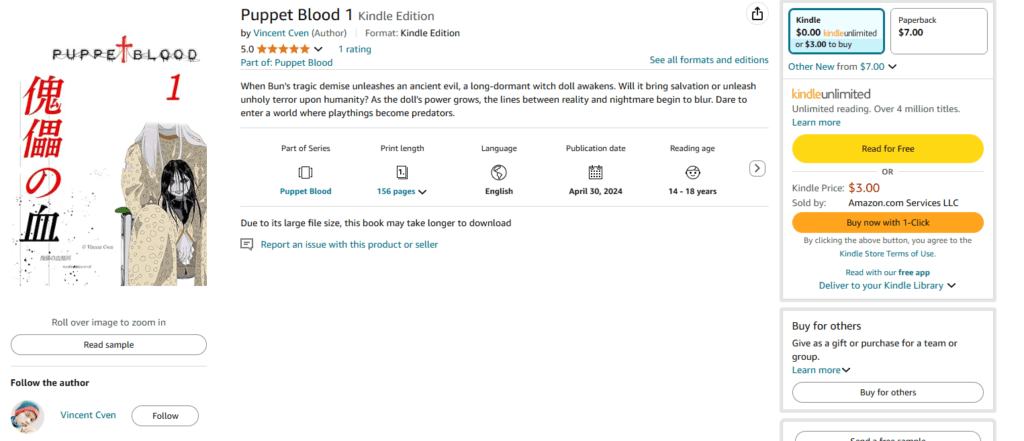Open See all formats and editions link
The image size is (1024, 441).
pos(708,60)
